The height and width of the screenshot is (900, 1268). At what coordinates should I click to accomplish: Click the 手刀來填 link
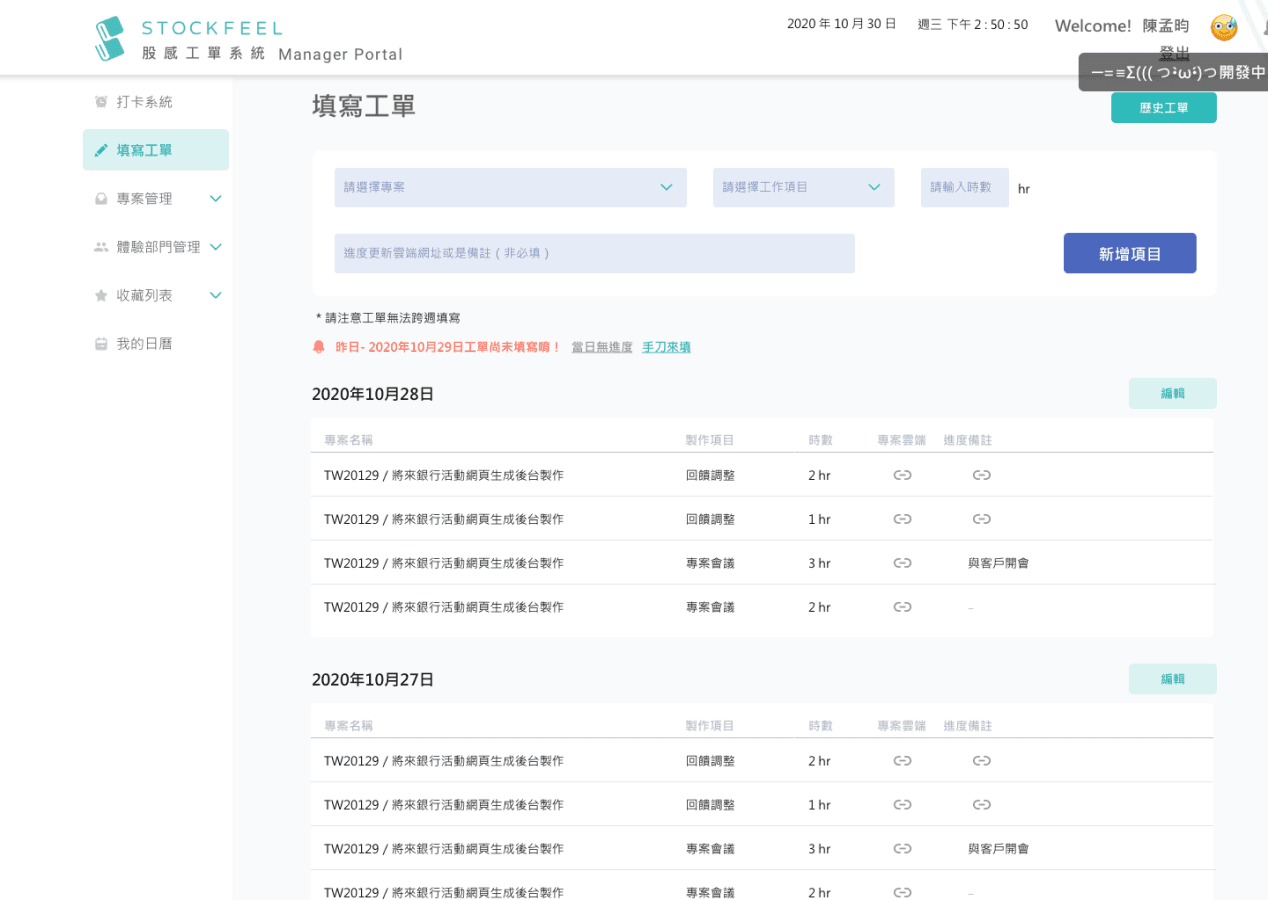point(666,347)
